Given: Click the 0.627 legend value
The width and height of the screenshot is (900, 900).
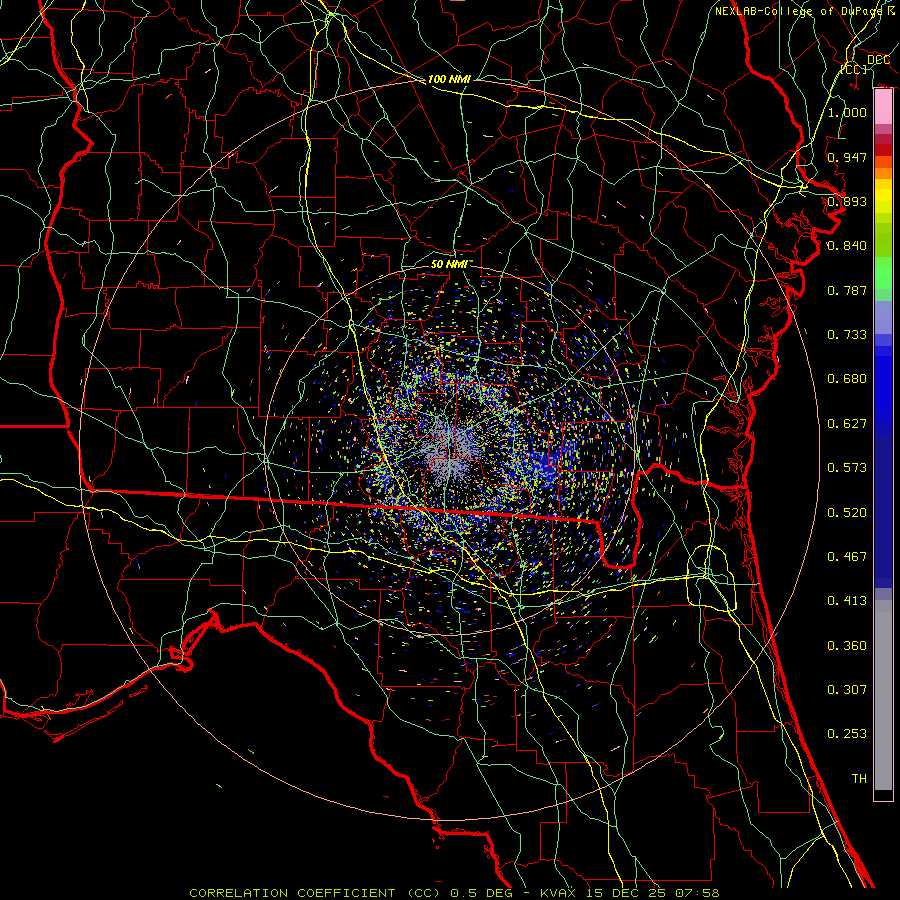Looking at the screenshot, I should (x=847, y=424).
